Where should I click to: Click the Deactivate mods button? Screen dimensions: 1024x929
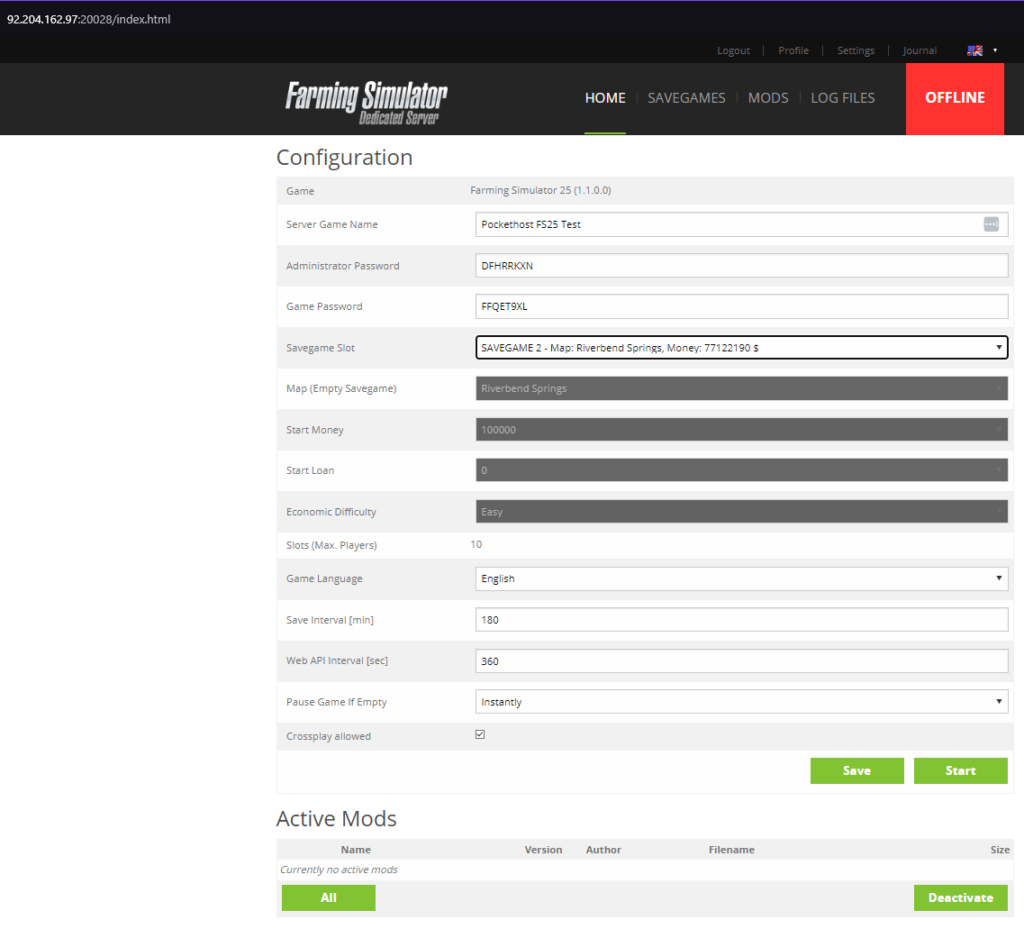pyautogui.click(x=960, y=898)
